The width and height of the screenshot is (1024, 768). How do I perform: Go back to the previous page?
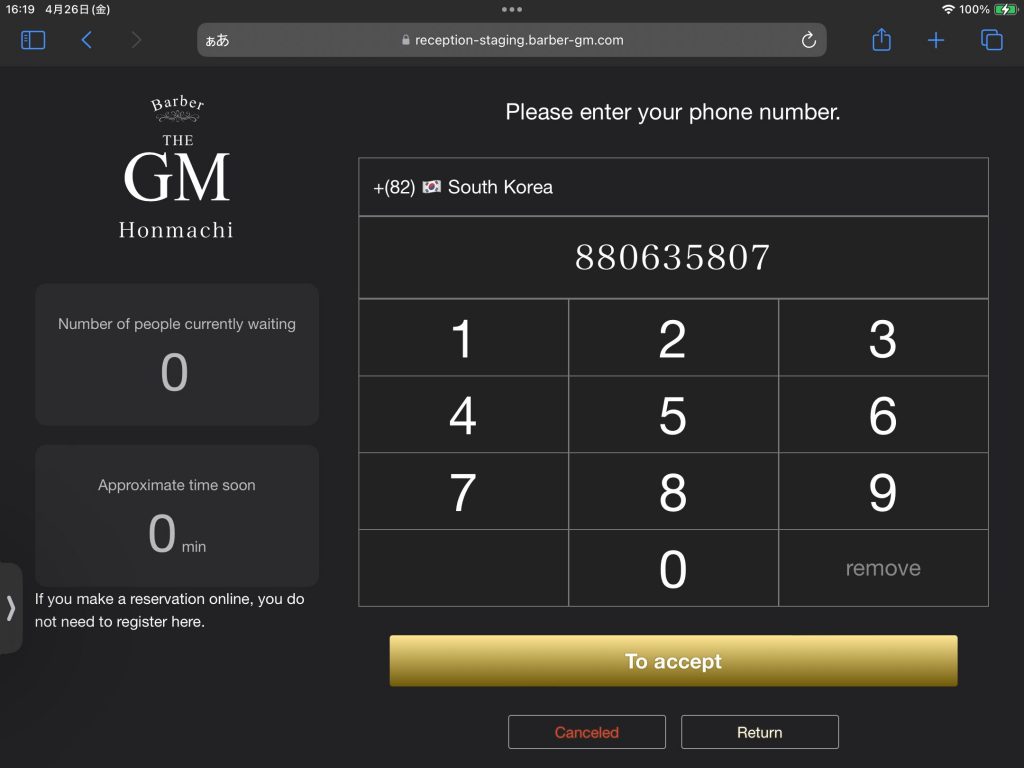pyautogui.click(x=87, y=40)
